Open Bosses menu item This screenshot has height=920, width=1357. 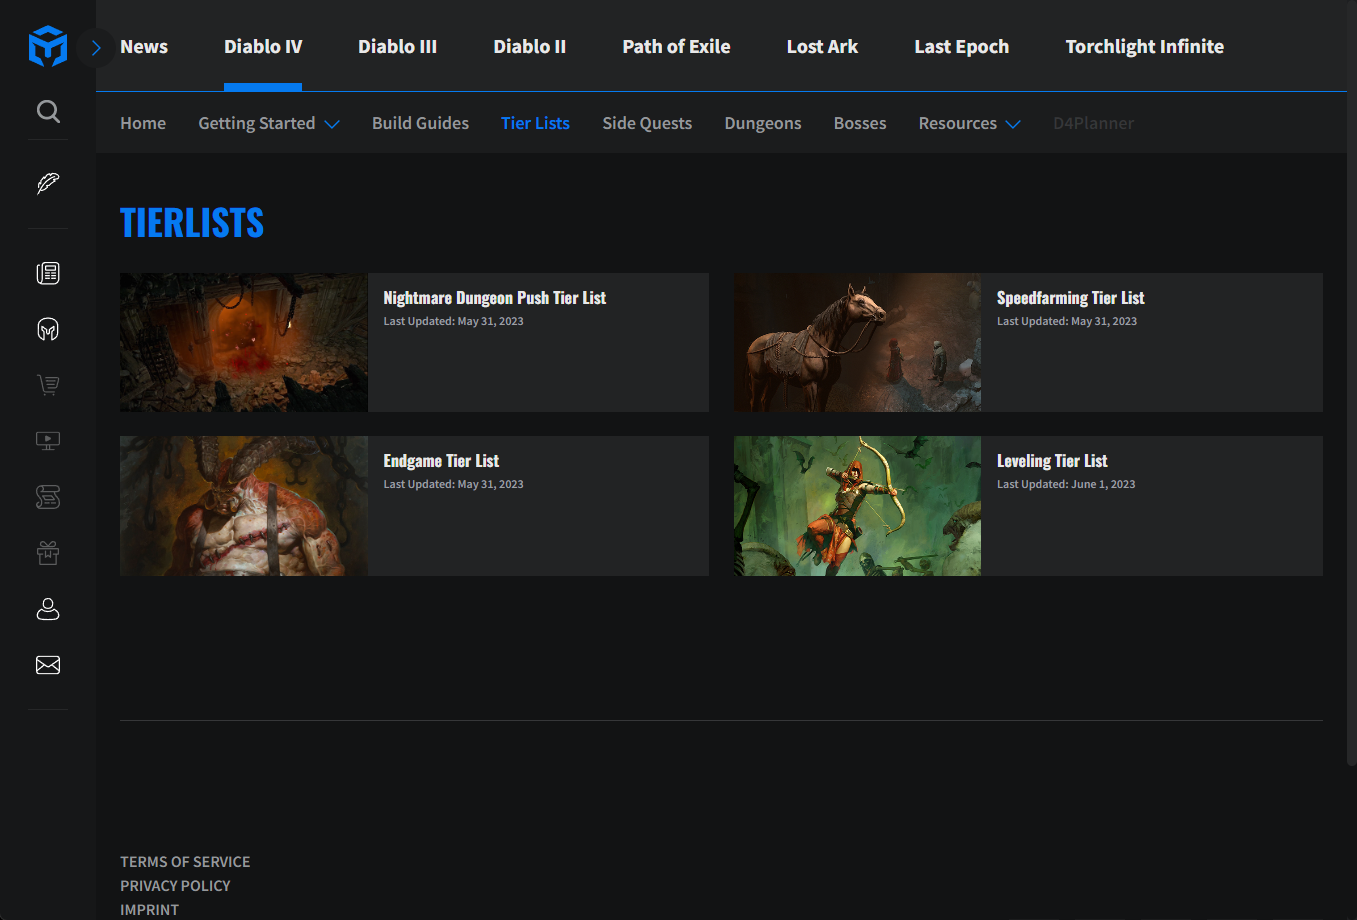pos(860,123)
